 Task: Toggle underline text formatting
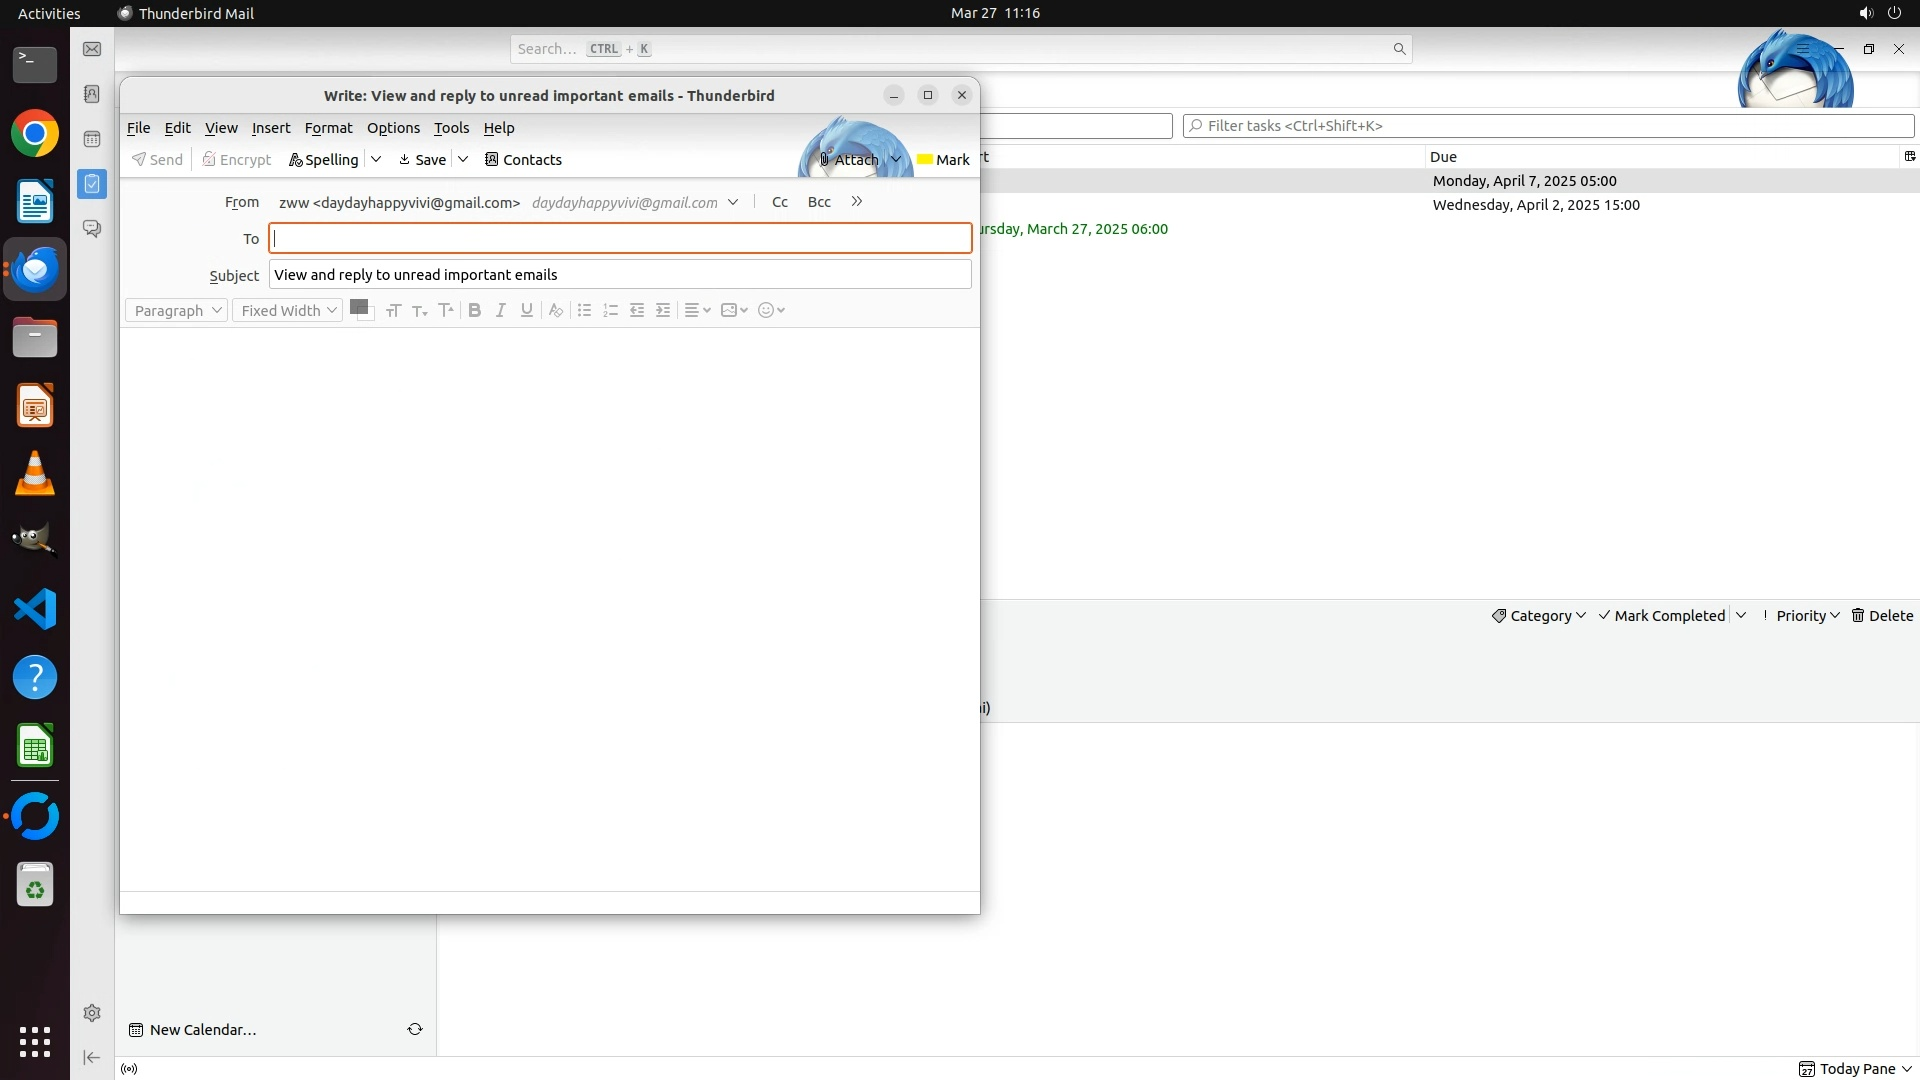pyautogui.click(x=527, y=310)
